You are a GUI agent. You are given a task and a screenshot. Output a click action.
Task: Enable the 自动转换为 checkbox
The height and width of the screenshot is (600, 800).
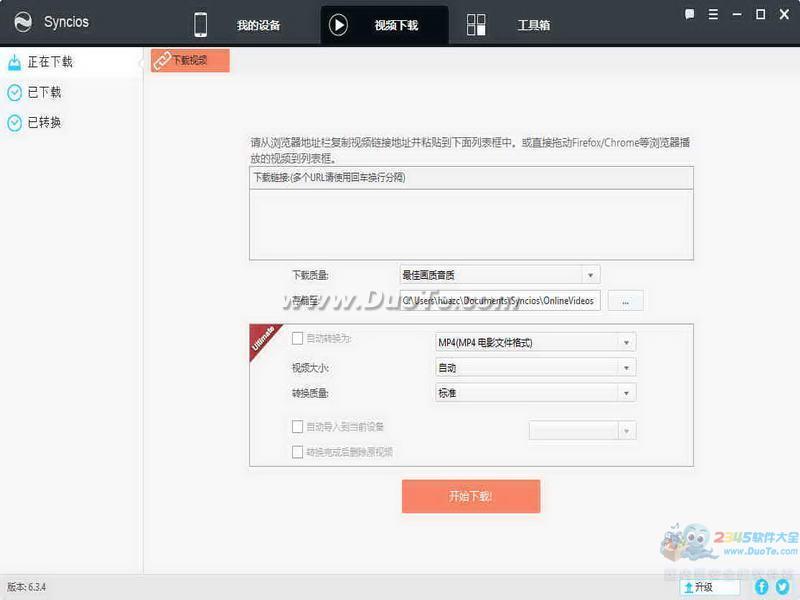[x=297, y=338]
